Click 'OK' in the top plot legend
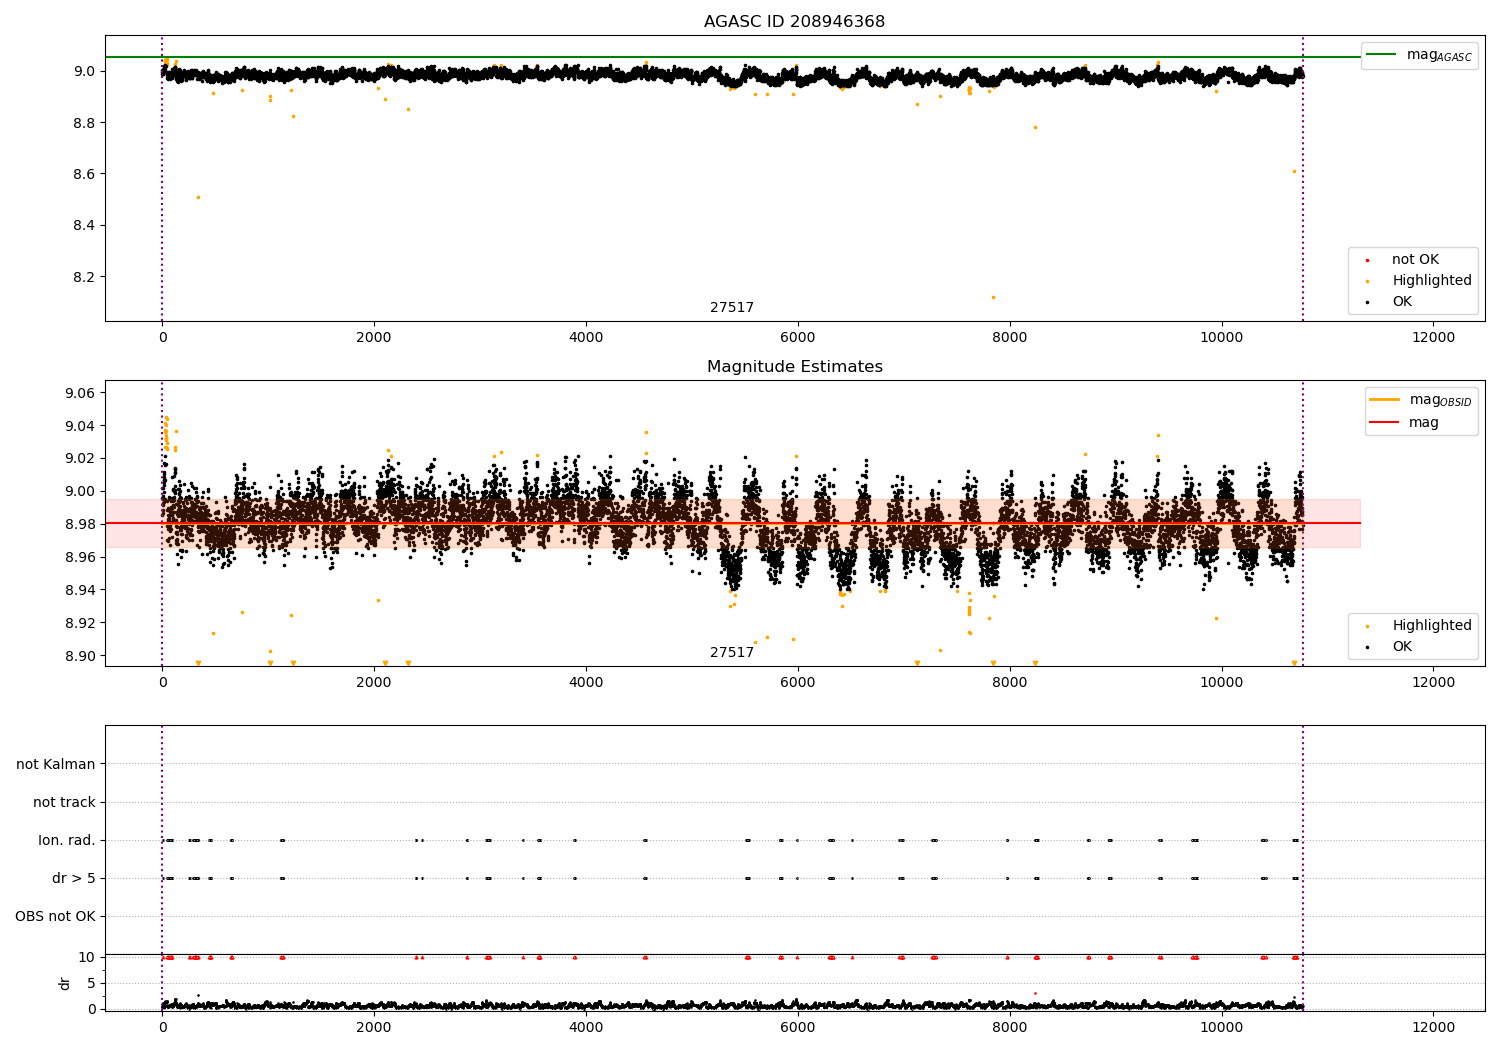The width and height of the screenshot is (1500, 1050). click(1402, 302)
